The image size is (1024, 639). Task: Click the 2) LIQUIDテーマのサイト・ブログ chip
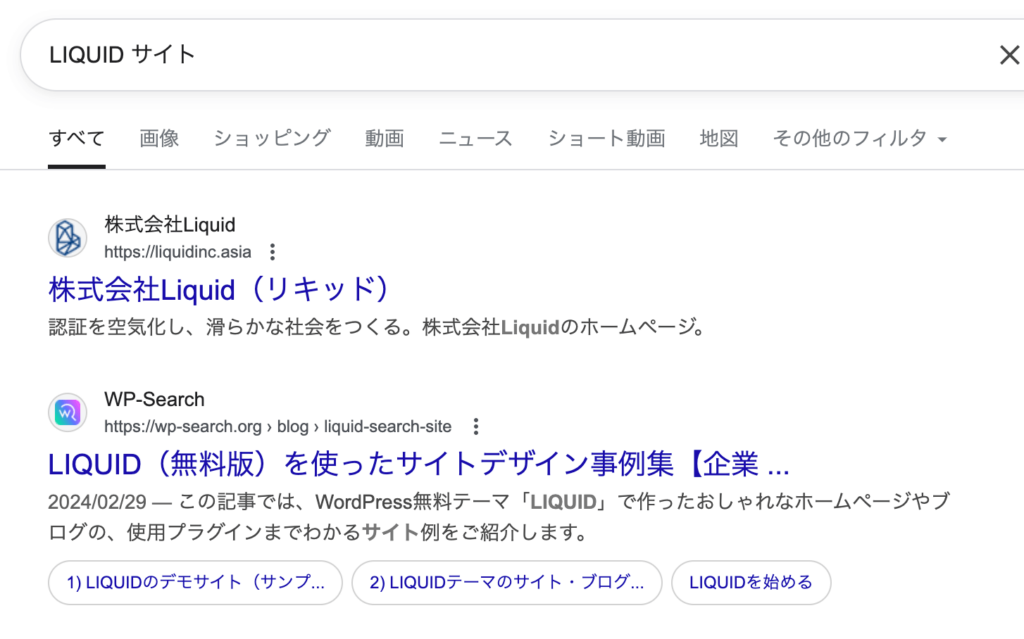tap(507, 582)
